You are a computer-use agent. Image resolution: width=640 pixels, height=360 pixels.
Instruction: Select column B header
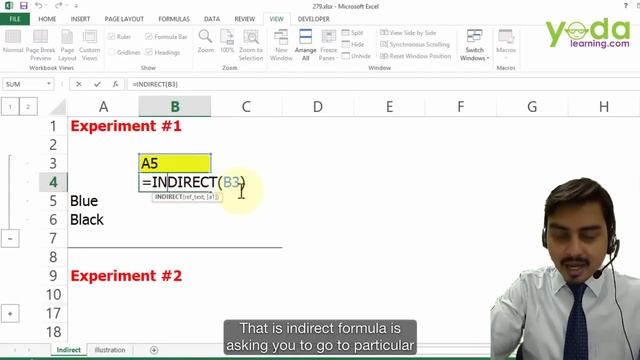point(175,107)
